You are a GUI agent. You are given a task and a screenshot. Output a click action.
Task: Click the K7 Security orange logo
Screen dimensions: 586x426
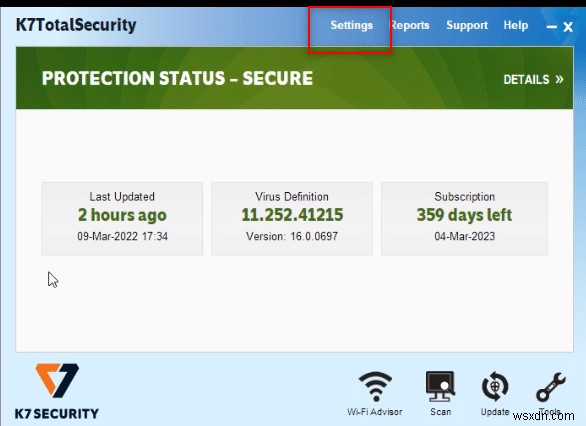[57, 380]
